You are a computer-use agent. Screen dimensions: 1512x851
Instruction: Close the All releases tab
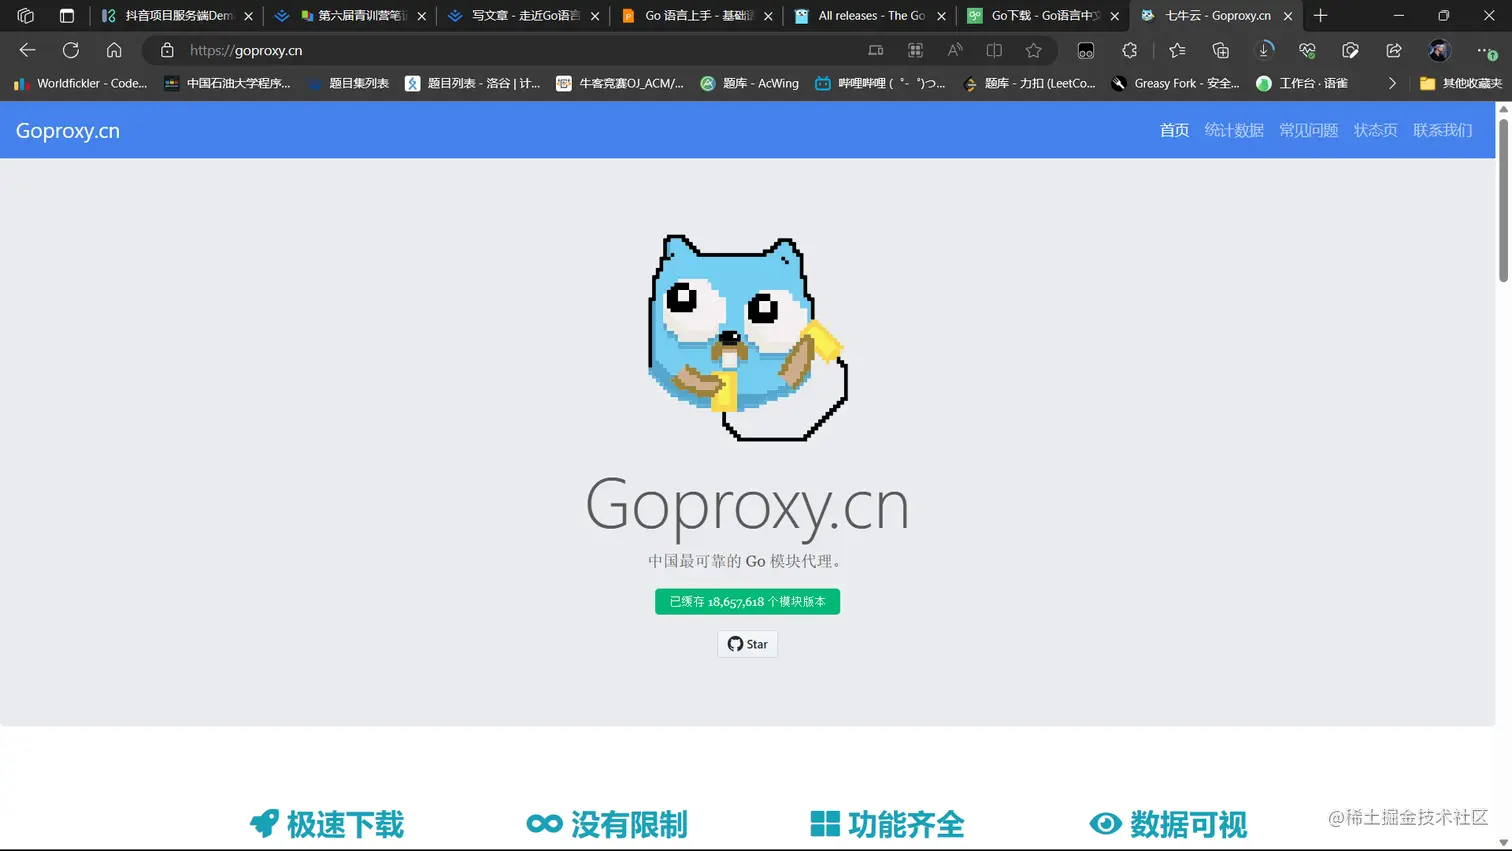[941, 16]
